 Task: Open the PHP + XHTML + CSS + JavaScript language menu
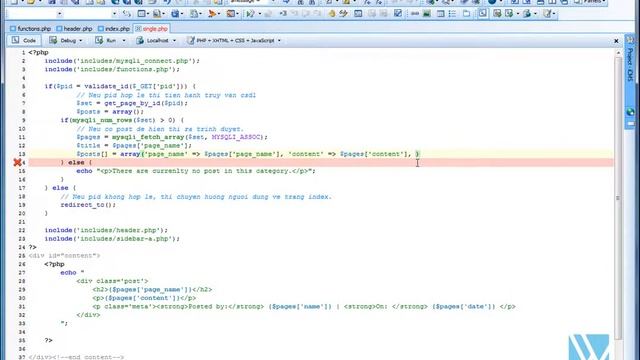[234, 40]
